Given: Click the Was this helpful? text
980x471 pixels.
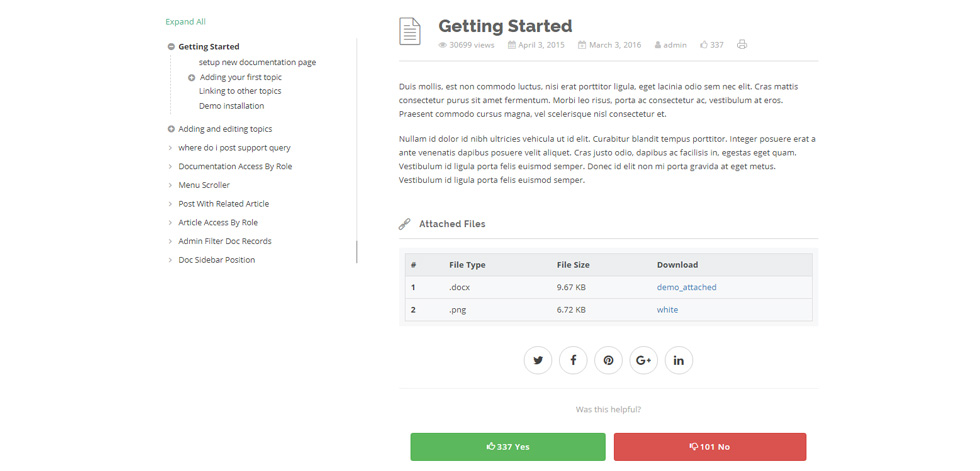Looking at the screenshot, I should (608, 410).
